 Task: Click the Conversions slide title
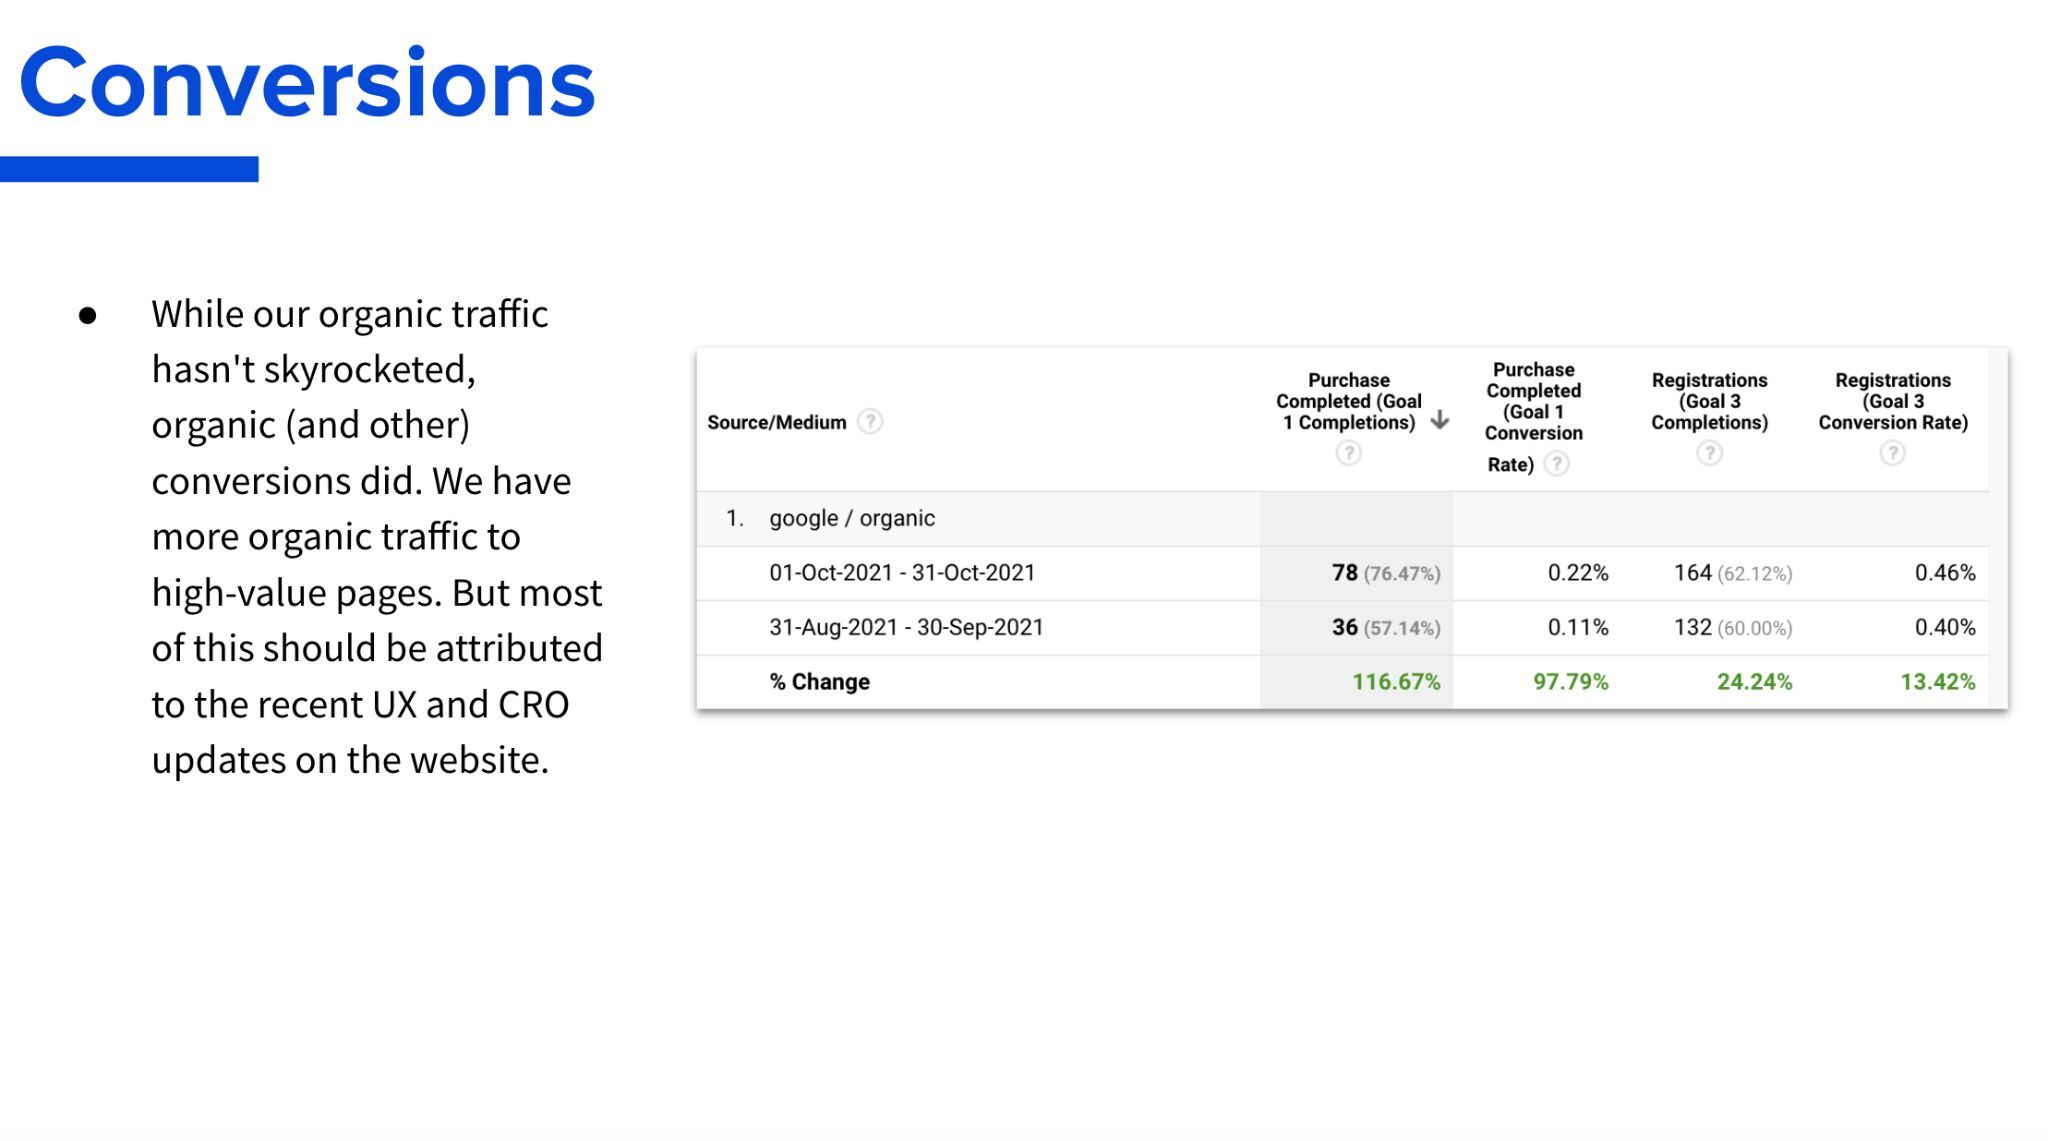307,82
